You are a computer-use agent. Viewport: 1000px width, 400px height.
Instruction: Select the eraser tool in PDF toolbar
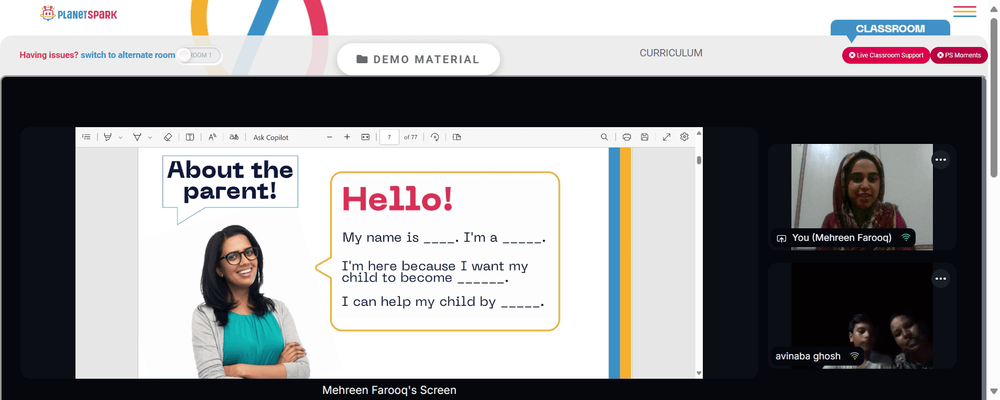tap(168, 137)
